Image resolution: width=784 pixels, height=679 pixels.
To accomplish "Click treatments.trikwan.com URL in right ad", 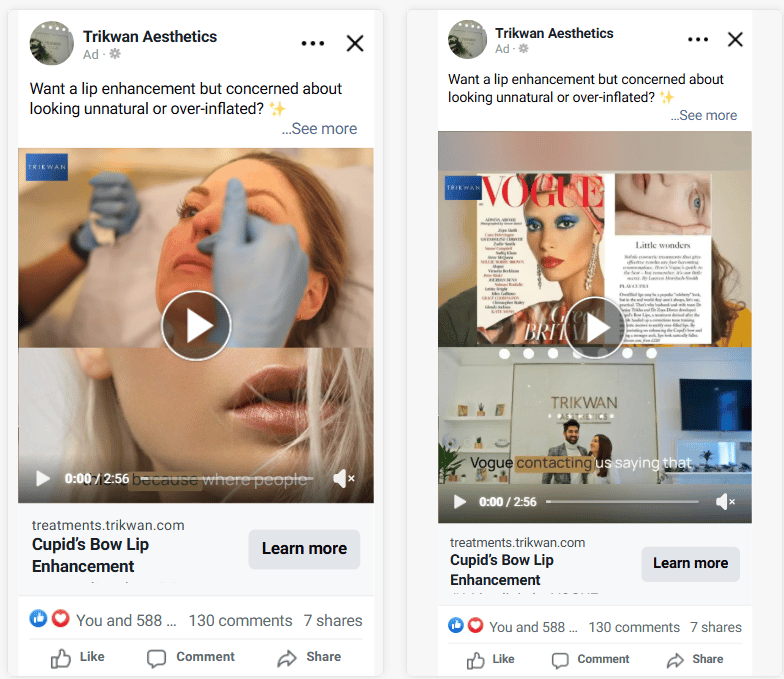I will (x=518, y=542).
